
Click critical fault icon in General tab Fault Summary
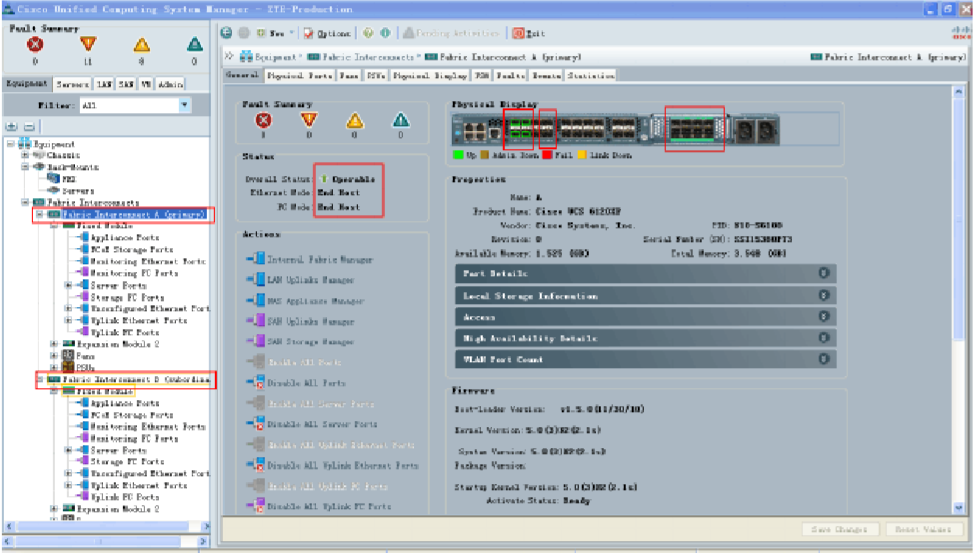(x=263, y=120)
